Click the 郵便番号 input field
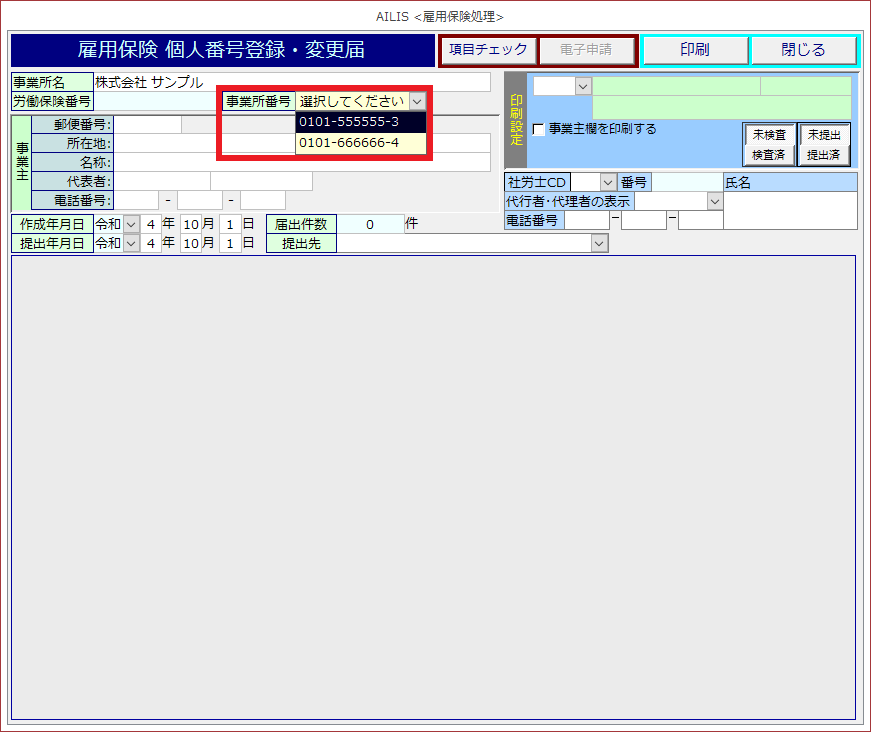The height and width of the screenshot is (732, 871). tap(148, 125)
